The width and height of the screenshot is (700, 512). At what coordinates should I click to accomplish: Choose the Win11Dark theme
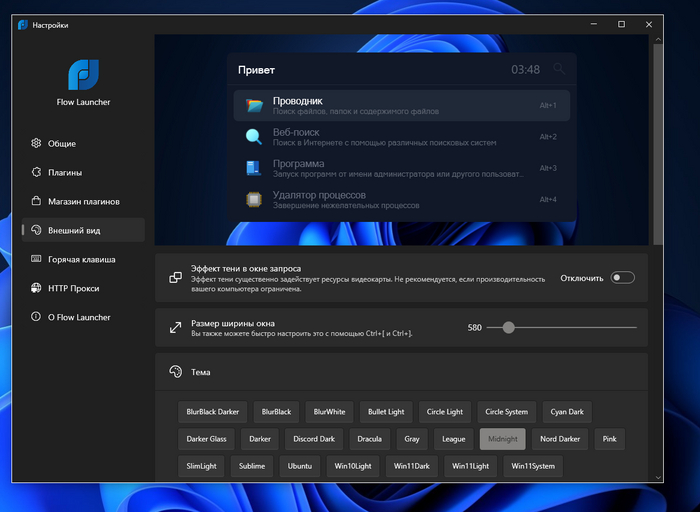point(411,466)
